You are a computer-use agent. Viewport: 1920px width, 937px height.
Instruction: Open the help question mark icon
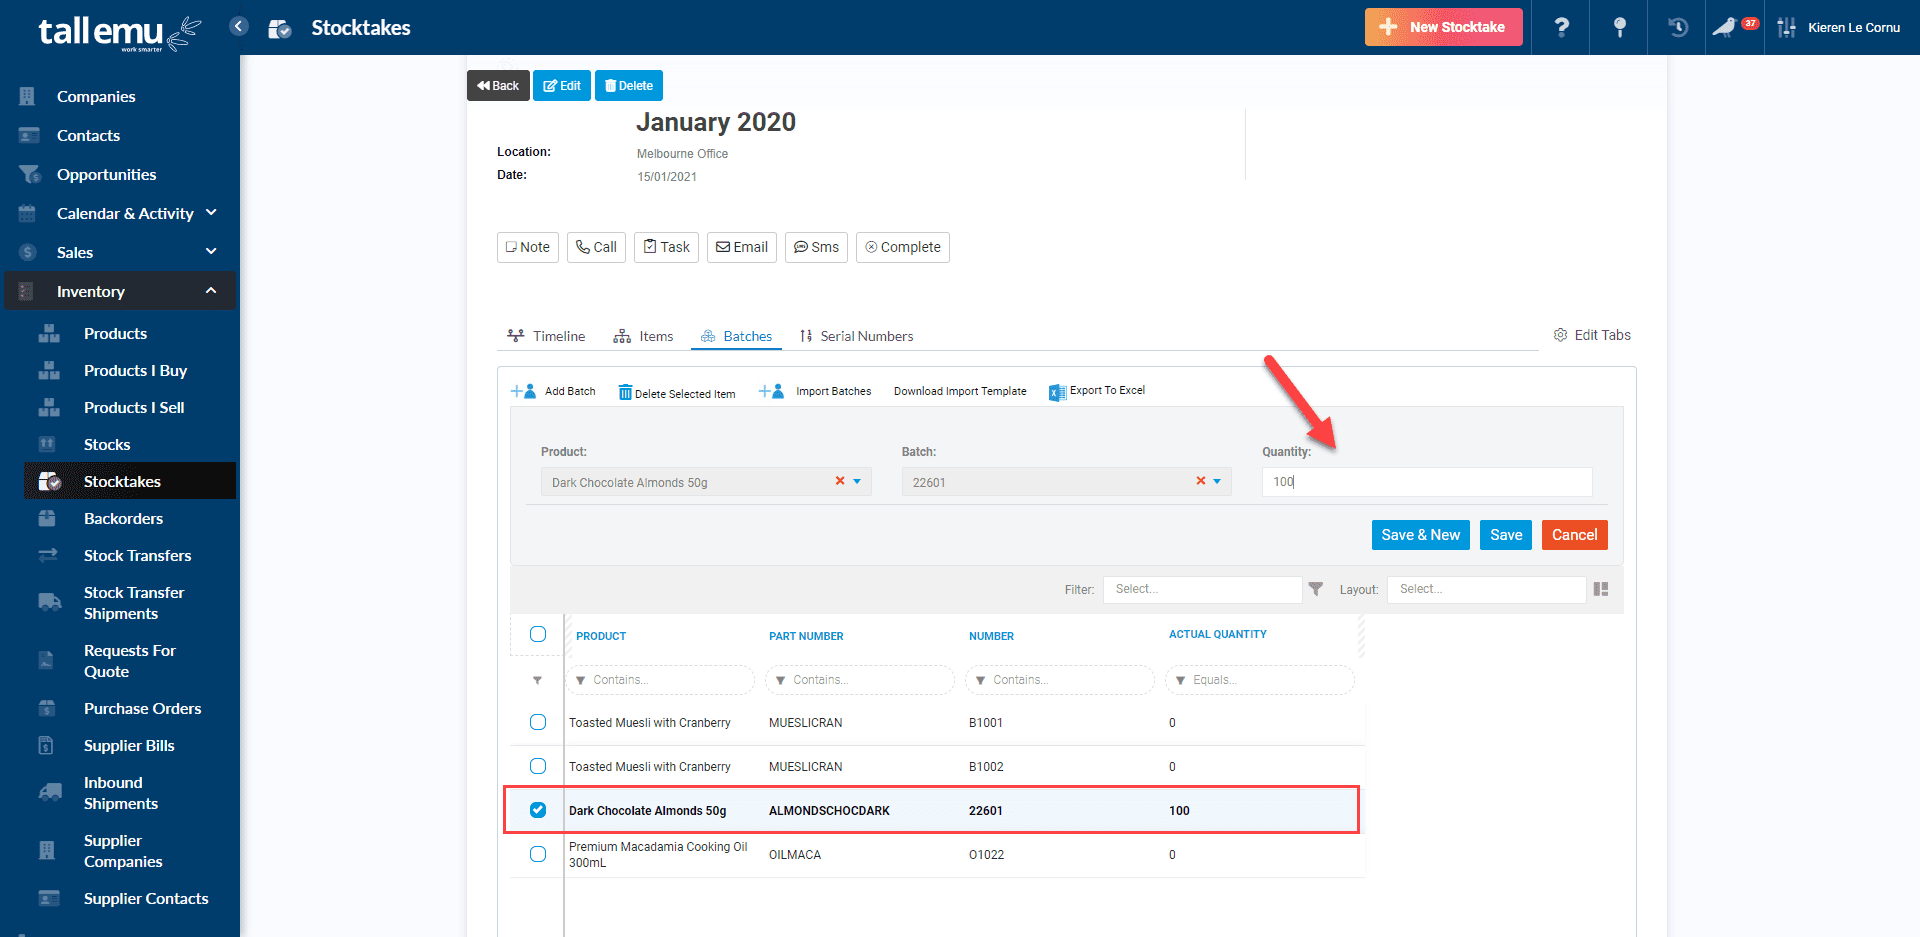pyautogui.click(x=1560, y=27)
